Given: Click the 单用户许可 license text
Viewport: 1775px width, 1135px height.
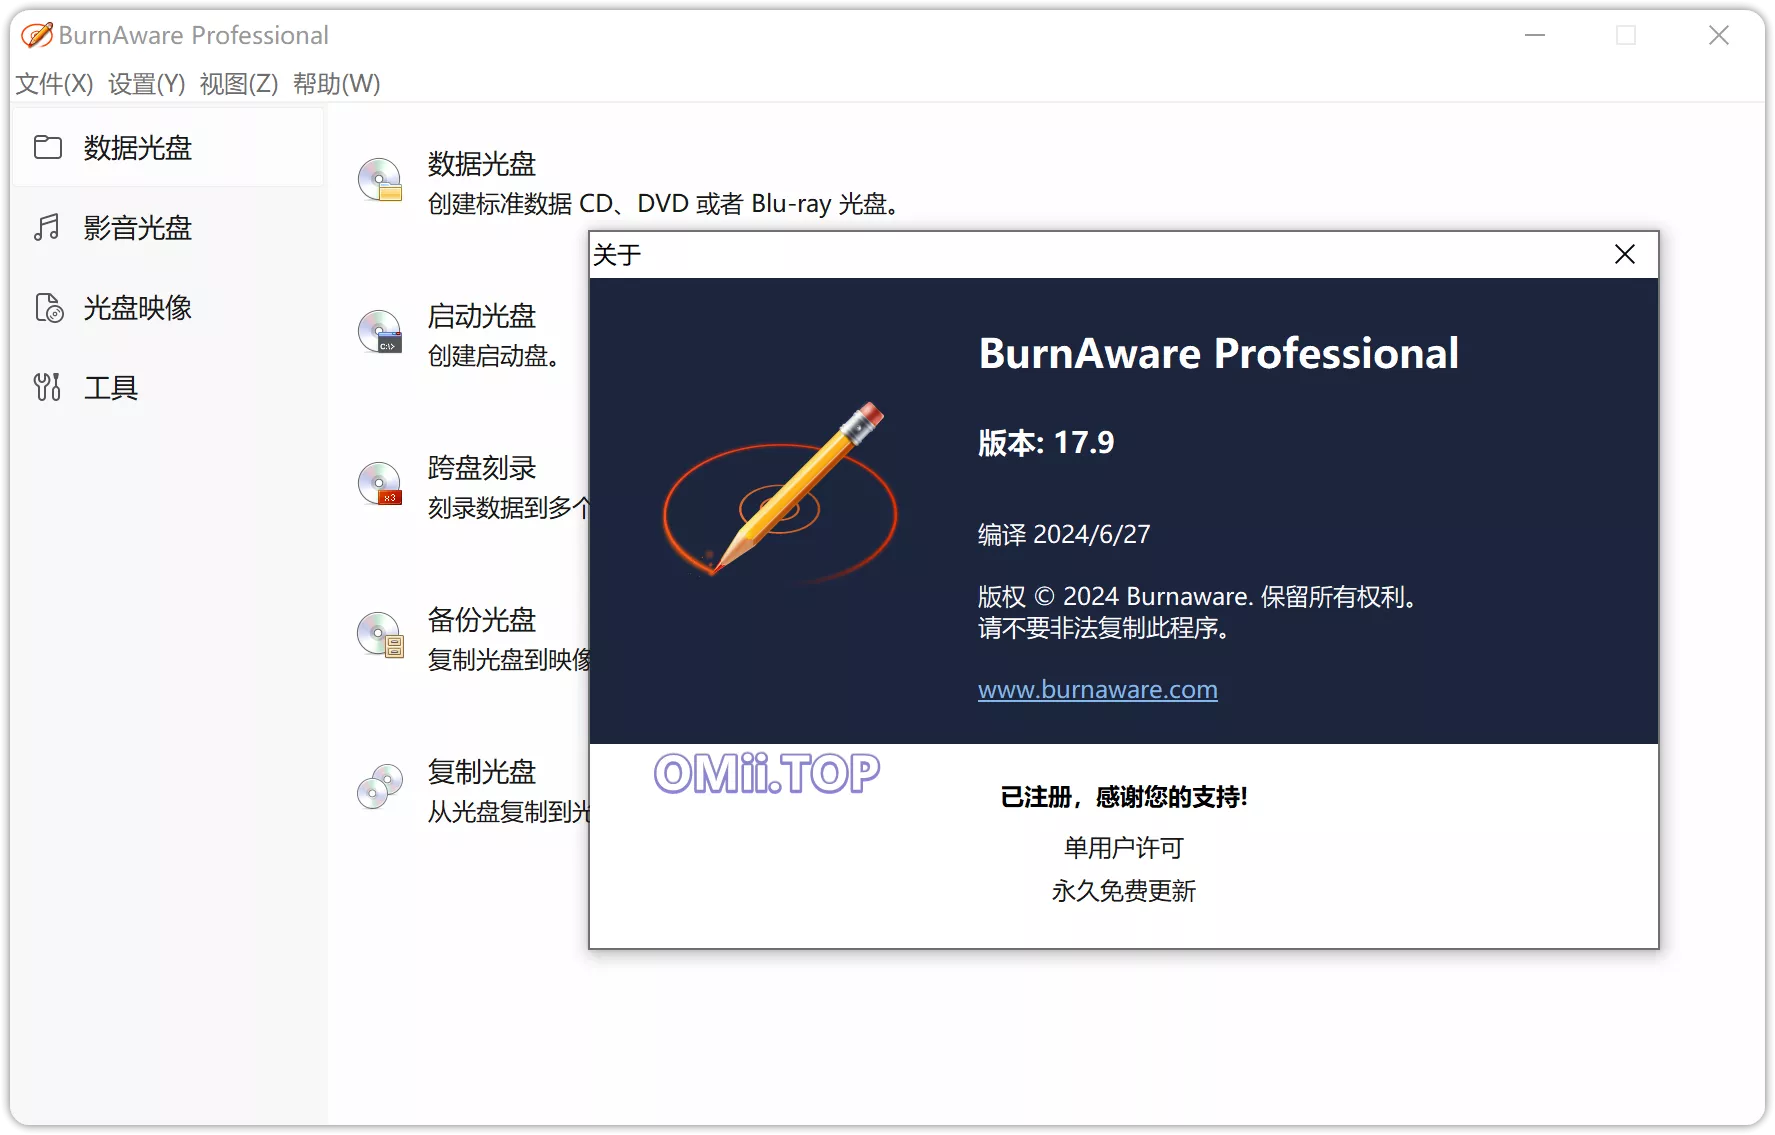Looking at the screenshot, I should pyautogui.click(x=1124, y=848).
